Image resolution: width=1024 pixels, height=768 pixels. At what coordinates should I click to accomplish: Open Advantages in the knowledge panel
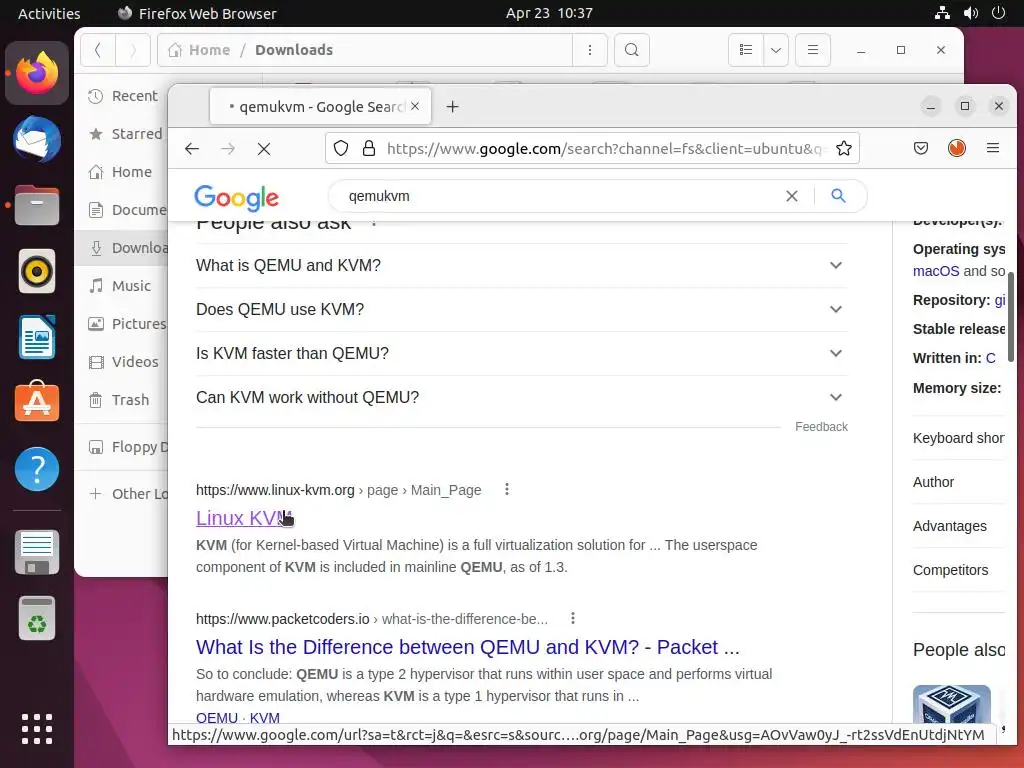click(950, 526)
